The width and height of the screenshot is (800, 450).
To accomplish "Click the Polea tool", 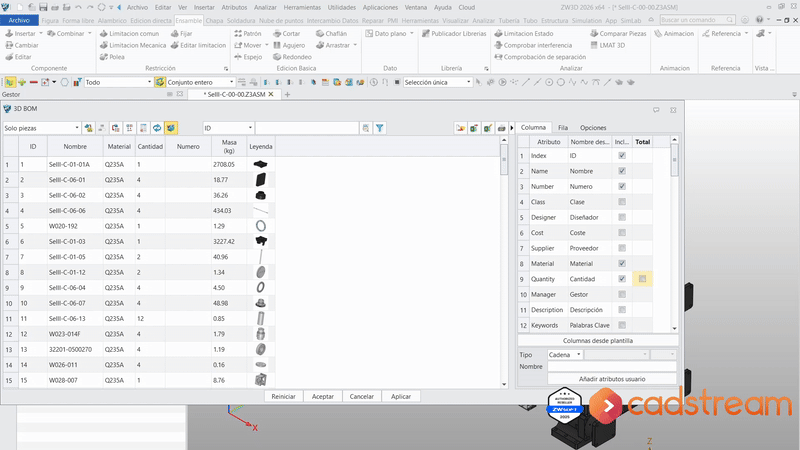I will [x=112, y=57].
